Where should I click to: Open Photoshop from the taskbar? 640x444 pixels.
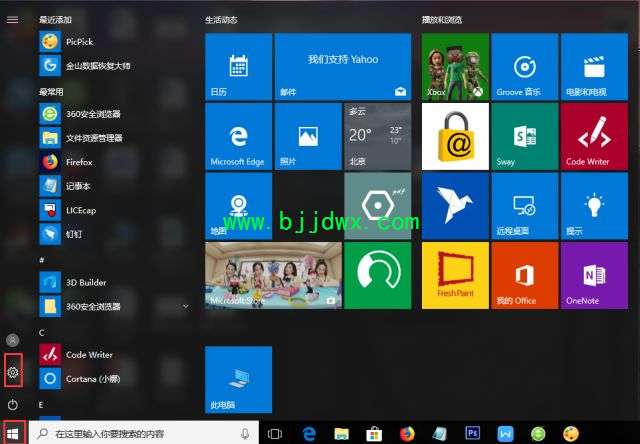pyautogui.click(x=472, y=433)
